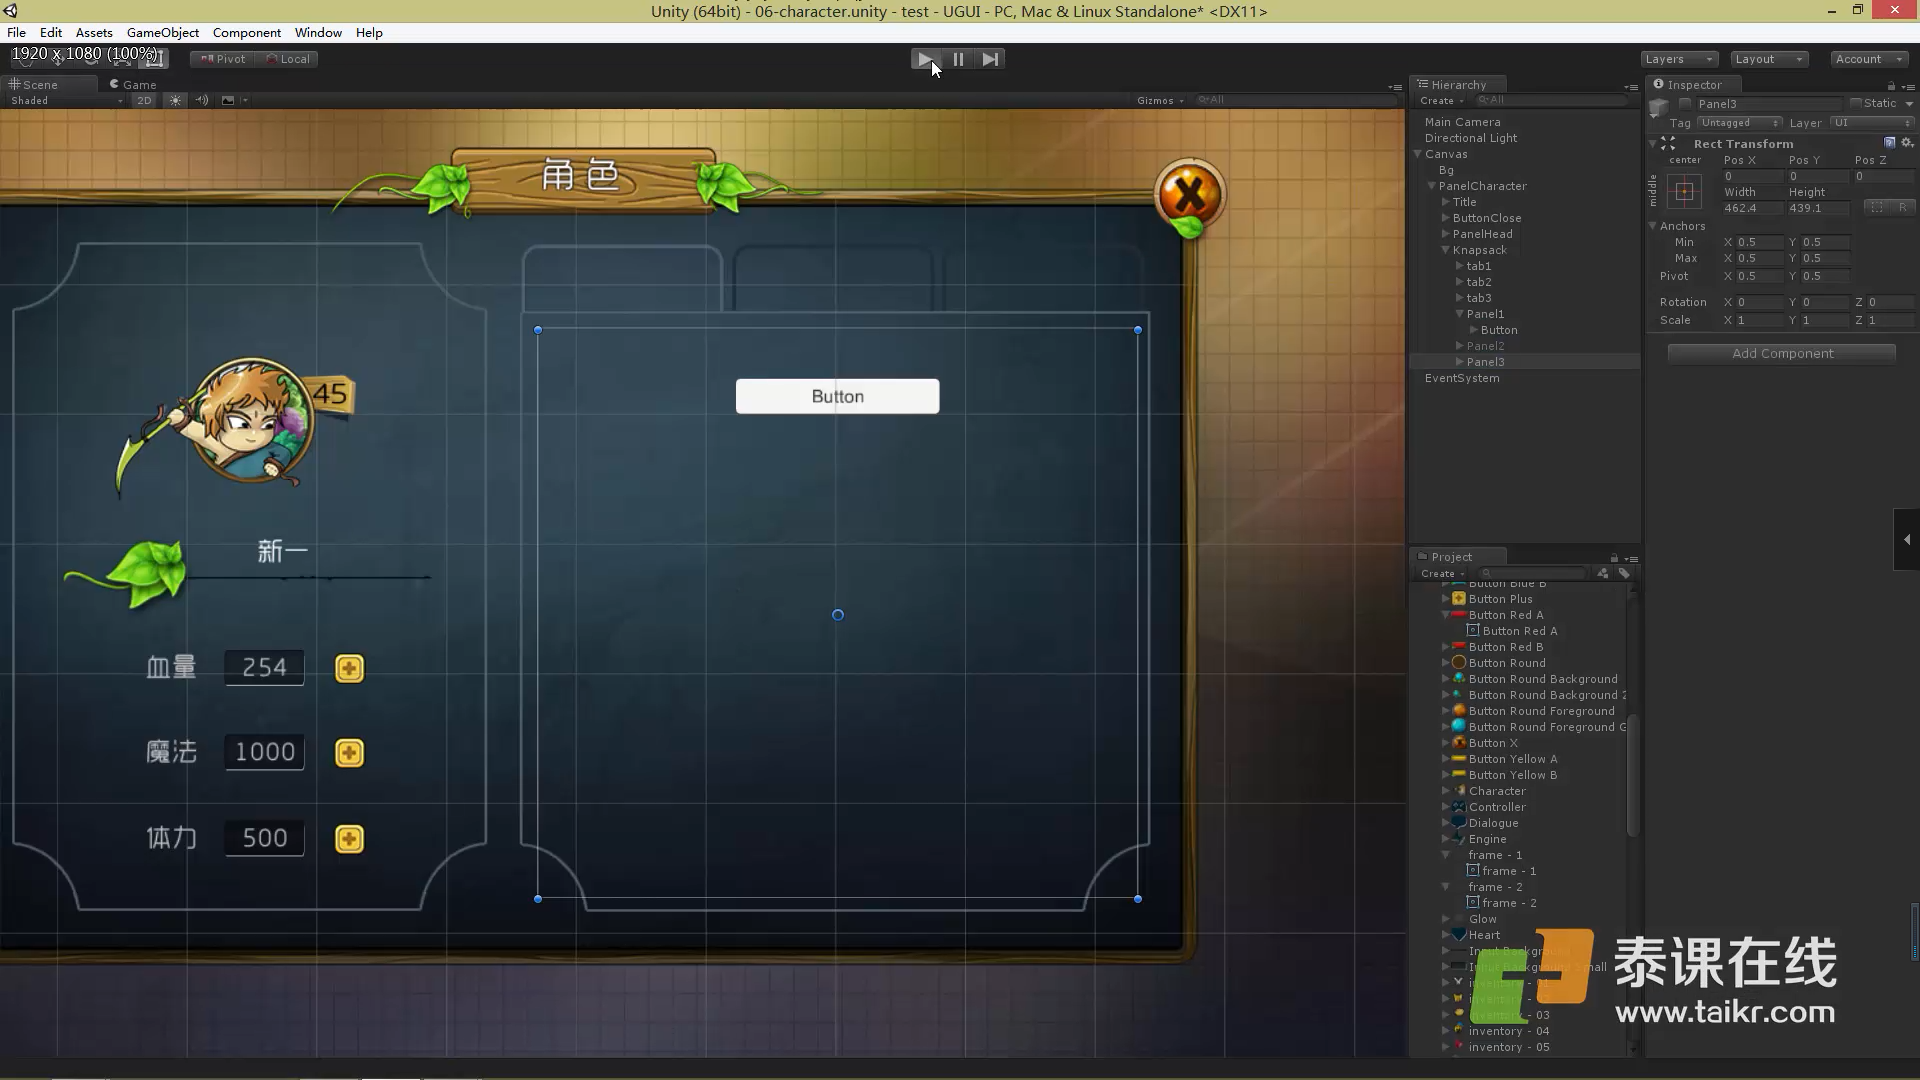The width and height of the screenshot is (1920, 1080).
Task: Open the Layer UI dropdown
Action: [x=1871, y=123]
